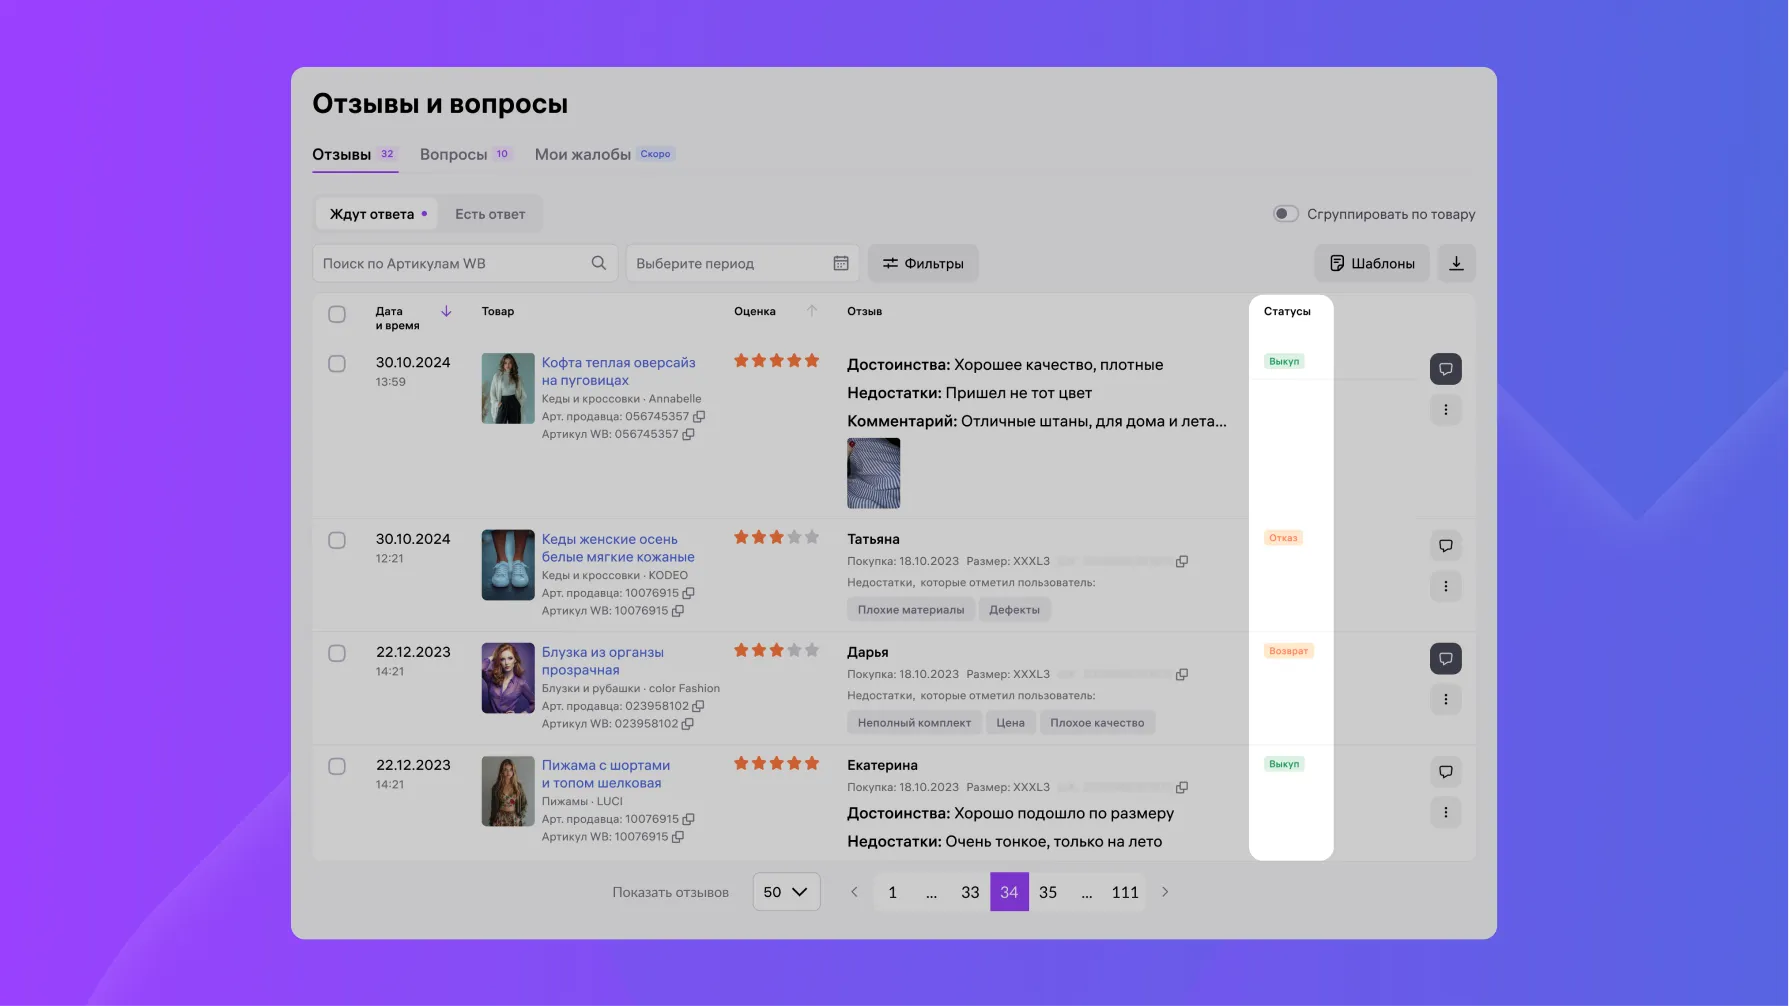Image resolution: width=1789 pixels, height=1006 pixels.
Task: Go to page 111
Action: click(x=1125, y=892)
